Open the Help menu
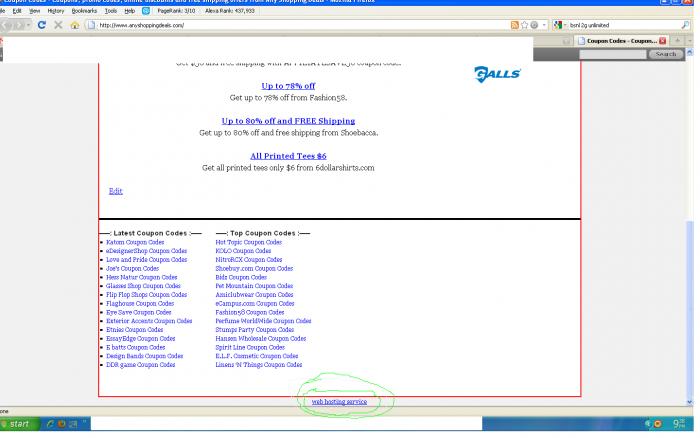Screen dimensions: 700x438 coord(129,11)
